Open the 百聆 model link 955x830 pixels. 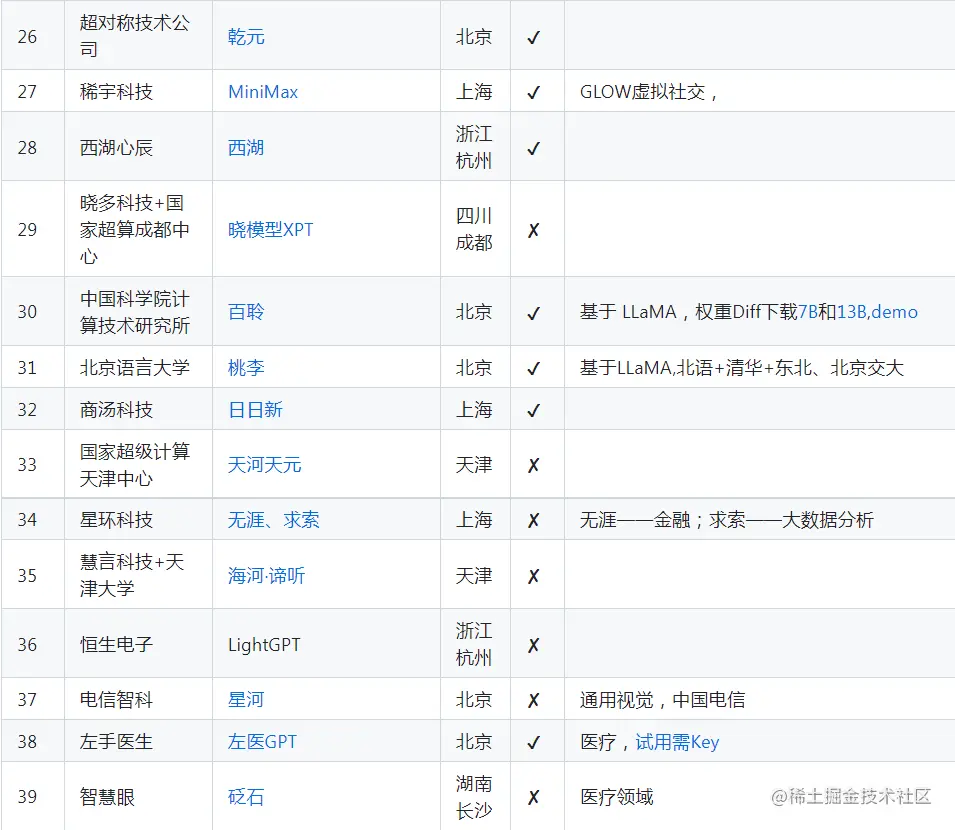coord(244,311)
